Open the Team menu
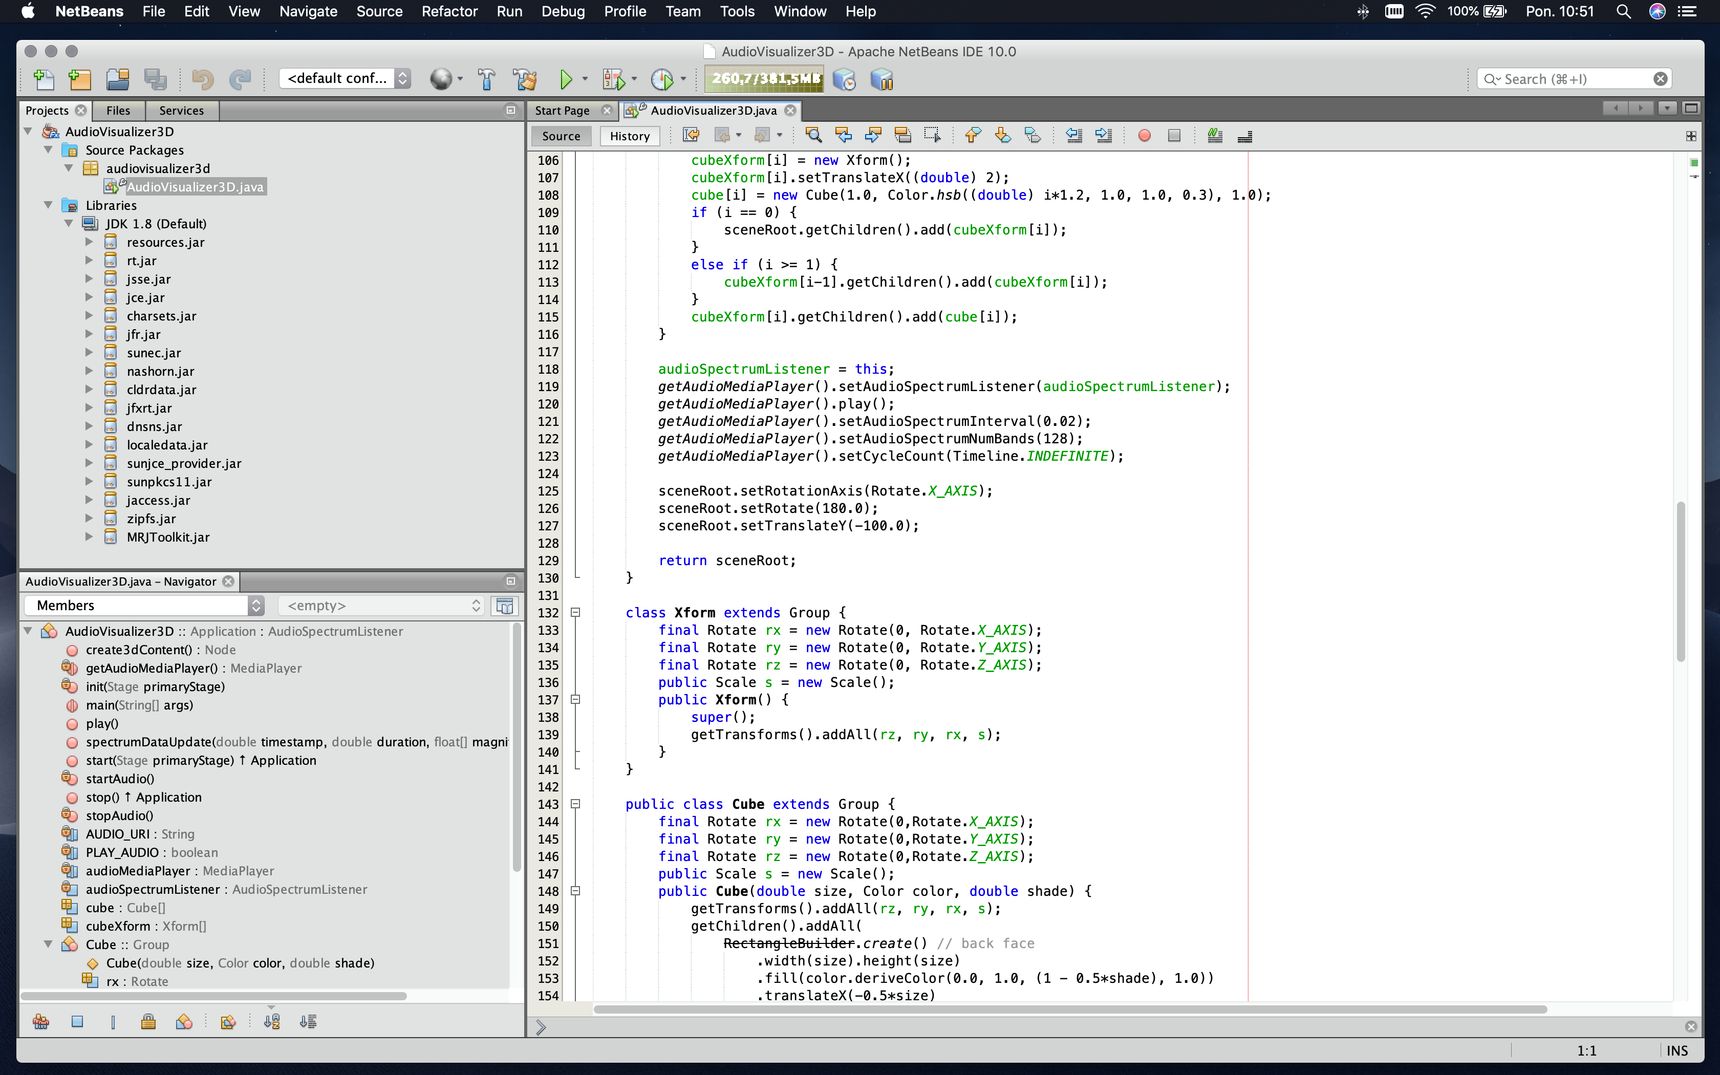Image resolution: width=1720 pixels, height=1075 pixels. point(683,11)
